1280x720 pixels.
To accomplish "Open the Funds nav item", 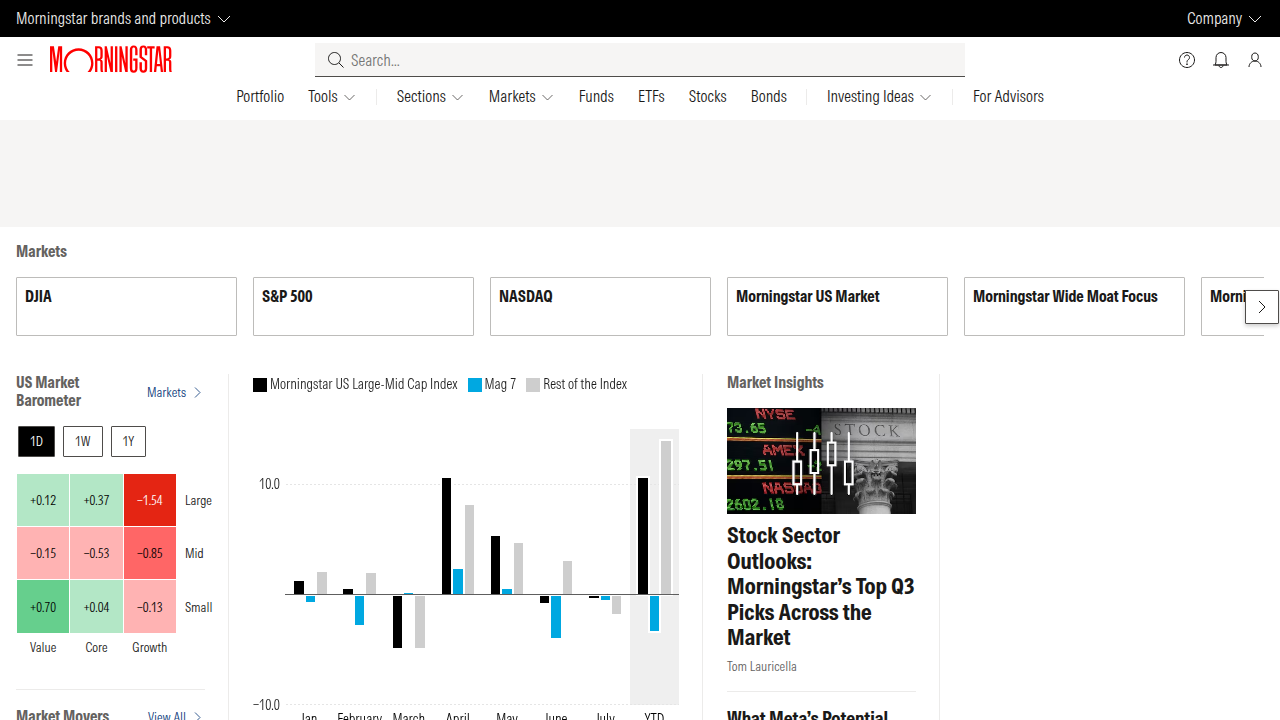I will coord(596,97).
